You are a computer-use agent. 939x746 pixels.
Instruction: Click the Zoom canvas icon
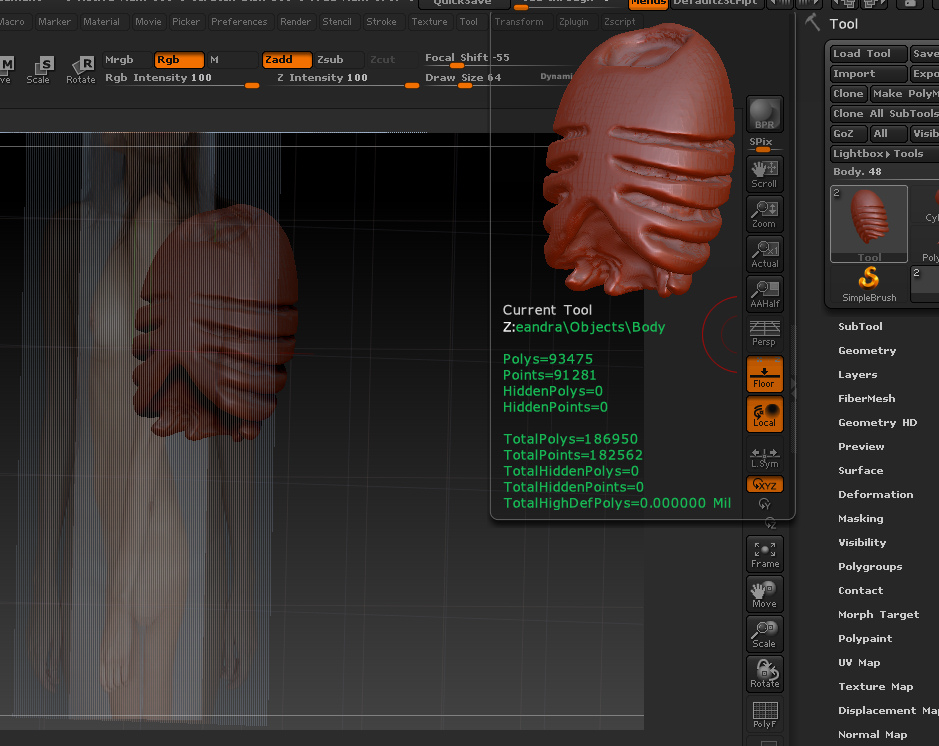[x=765, y=213]
